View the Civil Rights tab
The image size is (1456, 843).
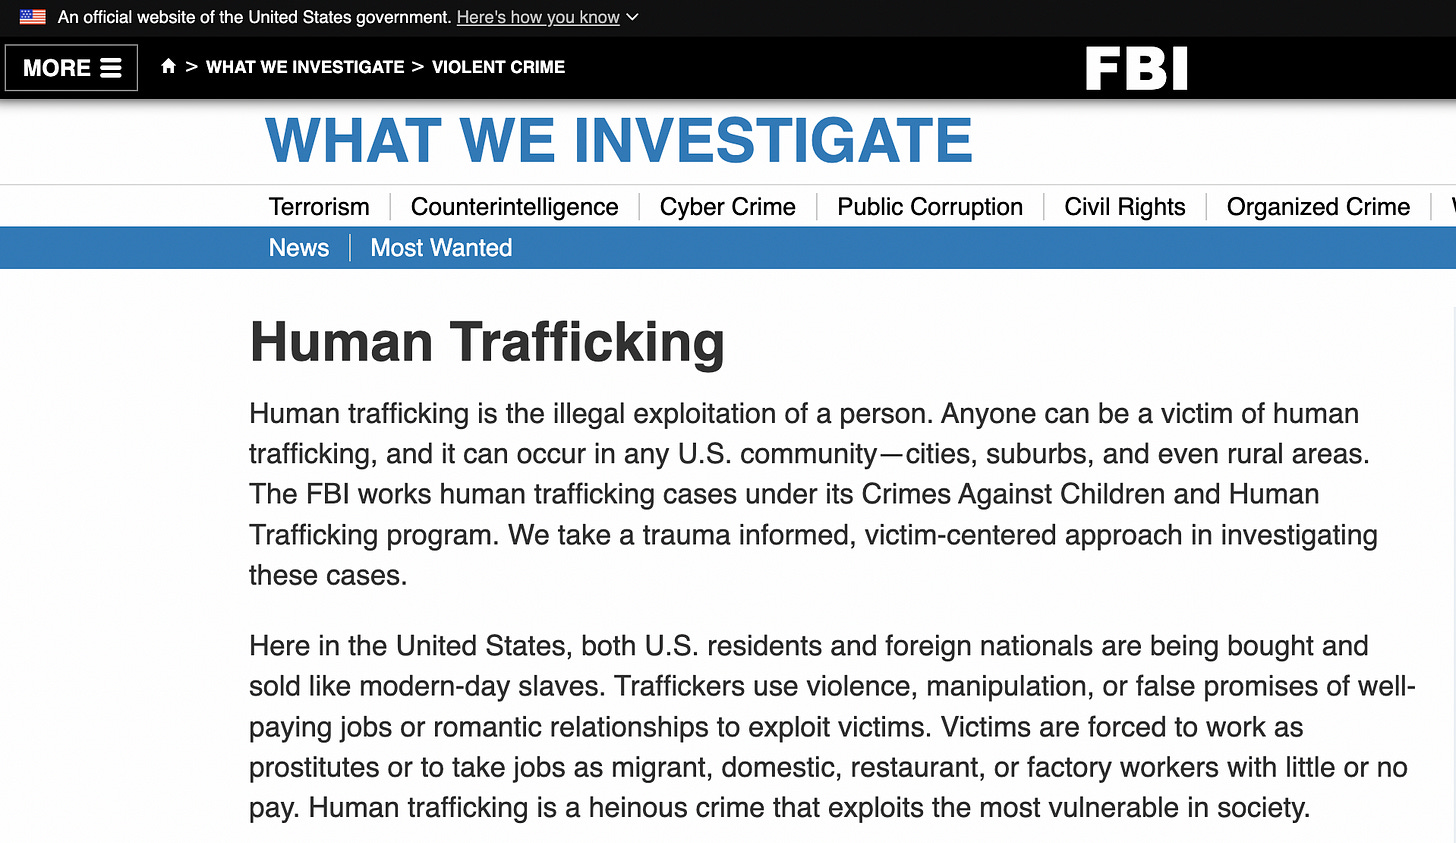[x=1124, y=207]
